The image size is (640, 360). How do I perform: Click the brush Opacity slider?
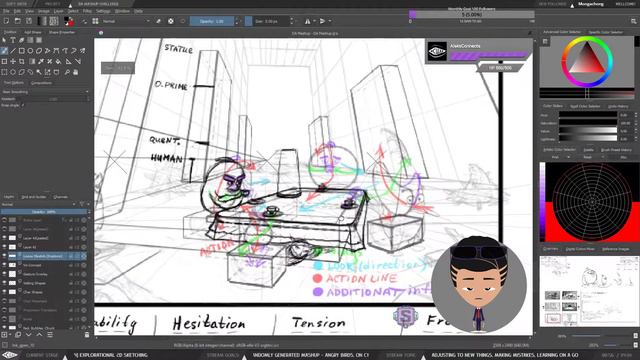click(212, 21)
